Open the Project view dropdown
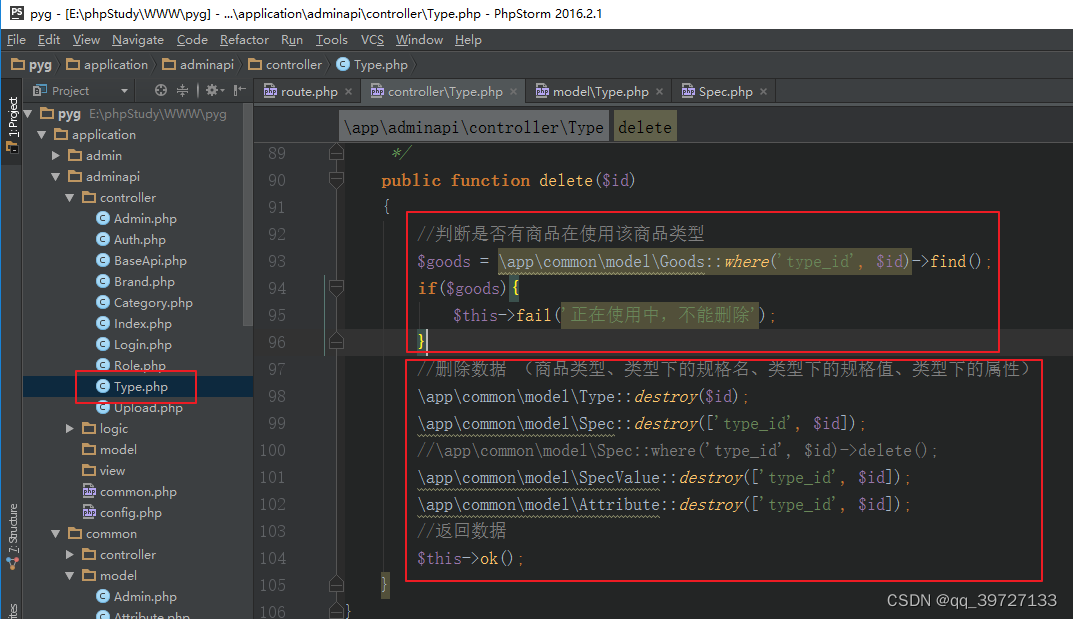The image size is (1073, 619). click(x=124, y=91)
